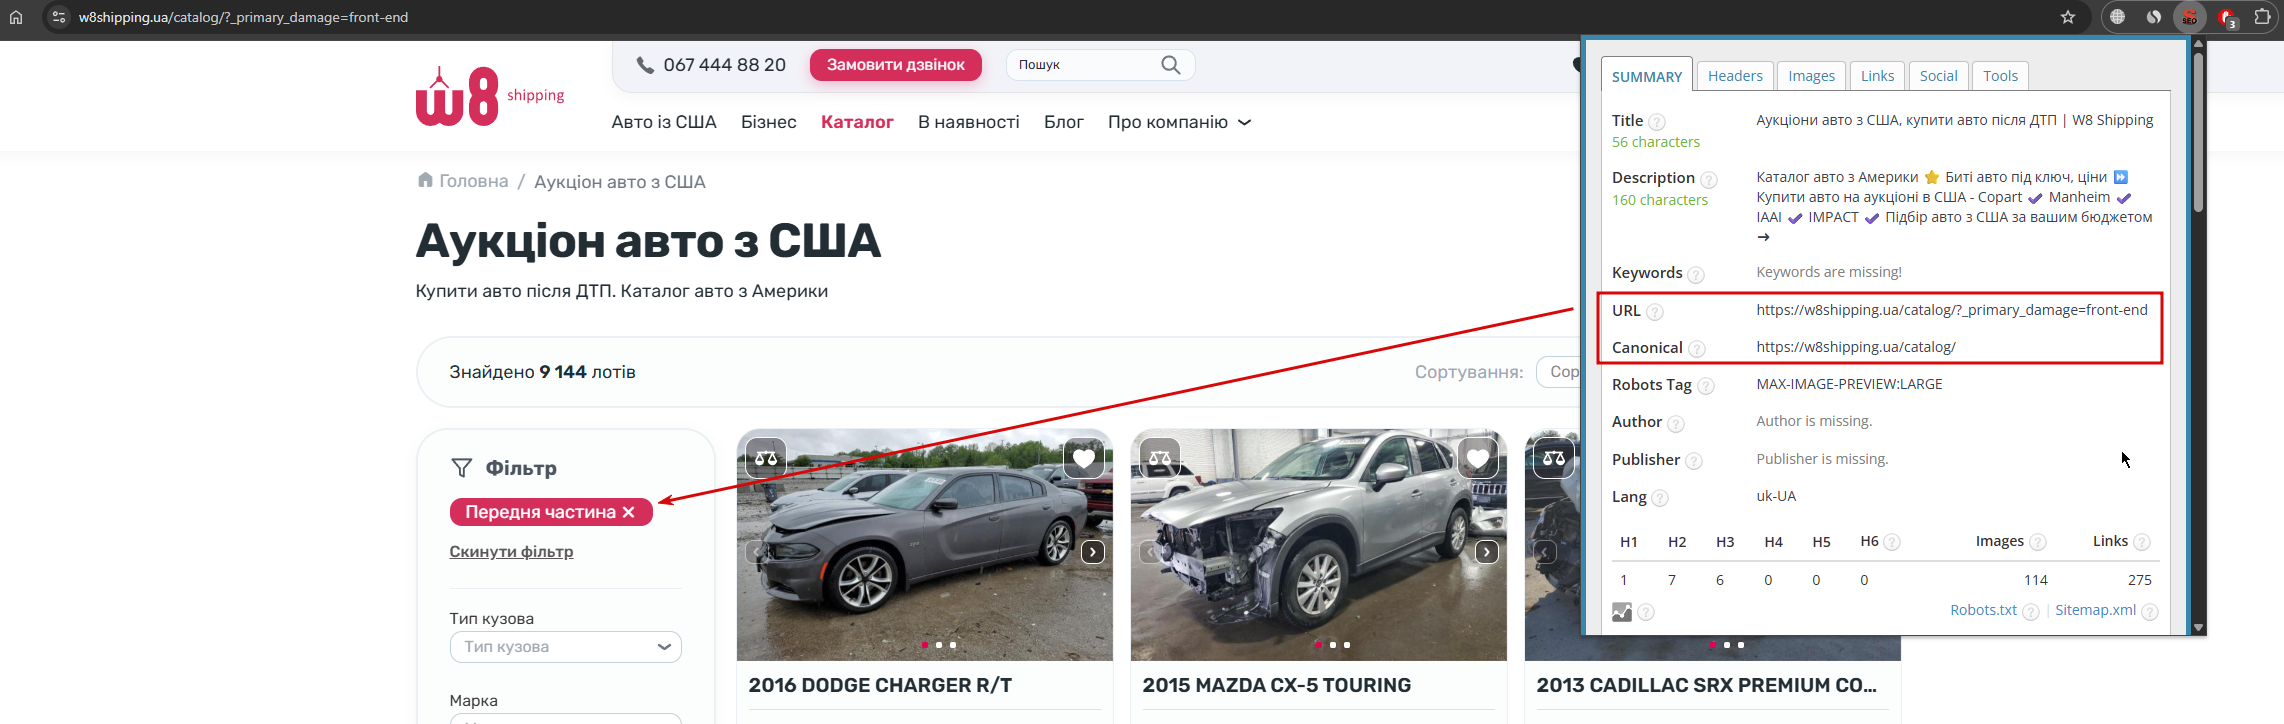Click the browser address bar URL

pyautogui.click(x=243, y=17)
